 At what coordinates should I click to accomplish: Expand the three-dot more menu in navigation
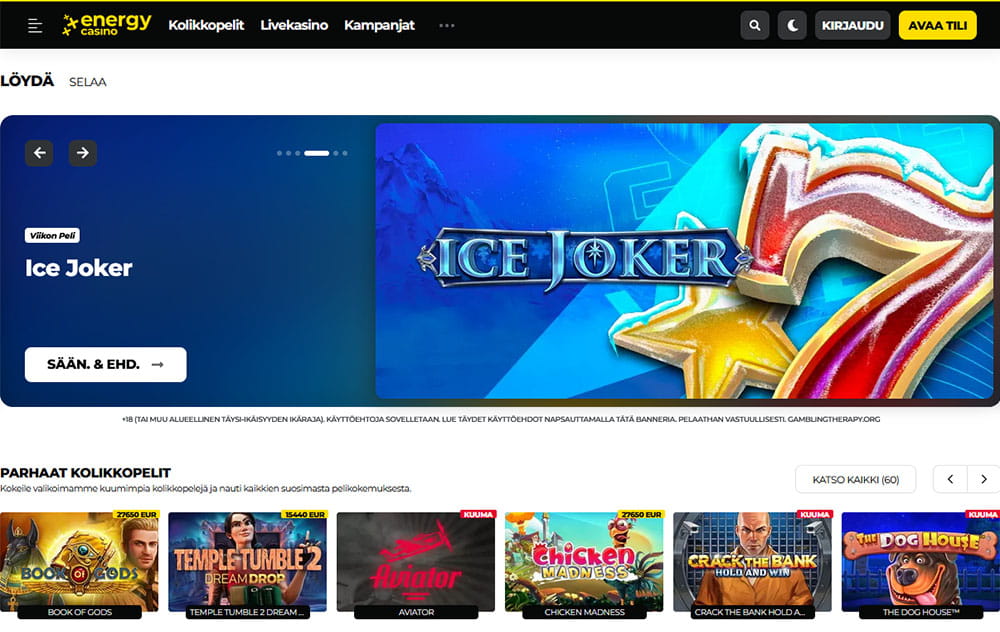click(x=447, y=26)
